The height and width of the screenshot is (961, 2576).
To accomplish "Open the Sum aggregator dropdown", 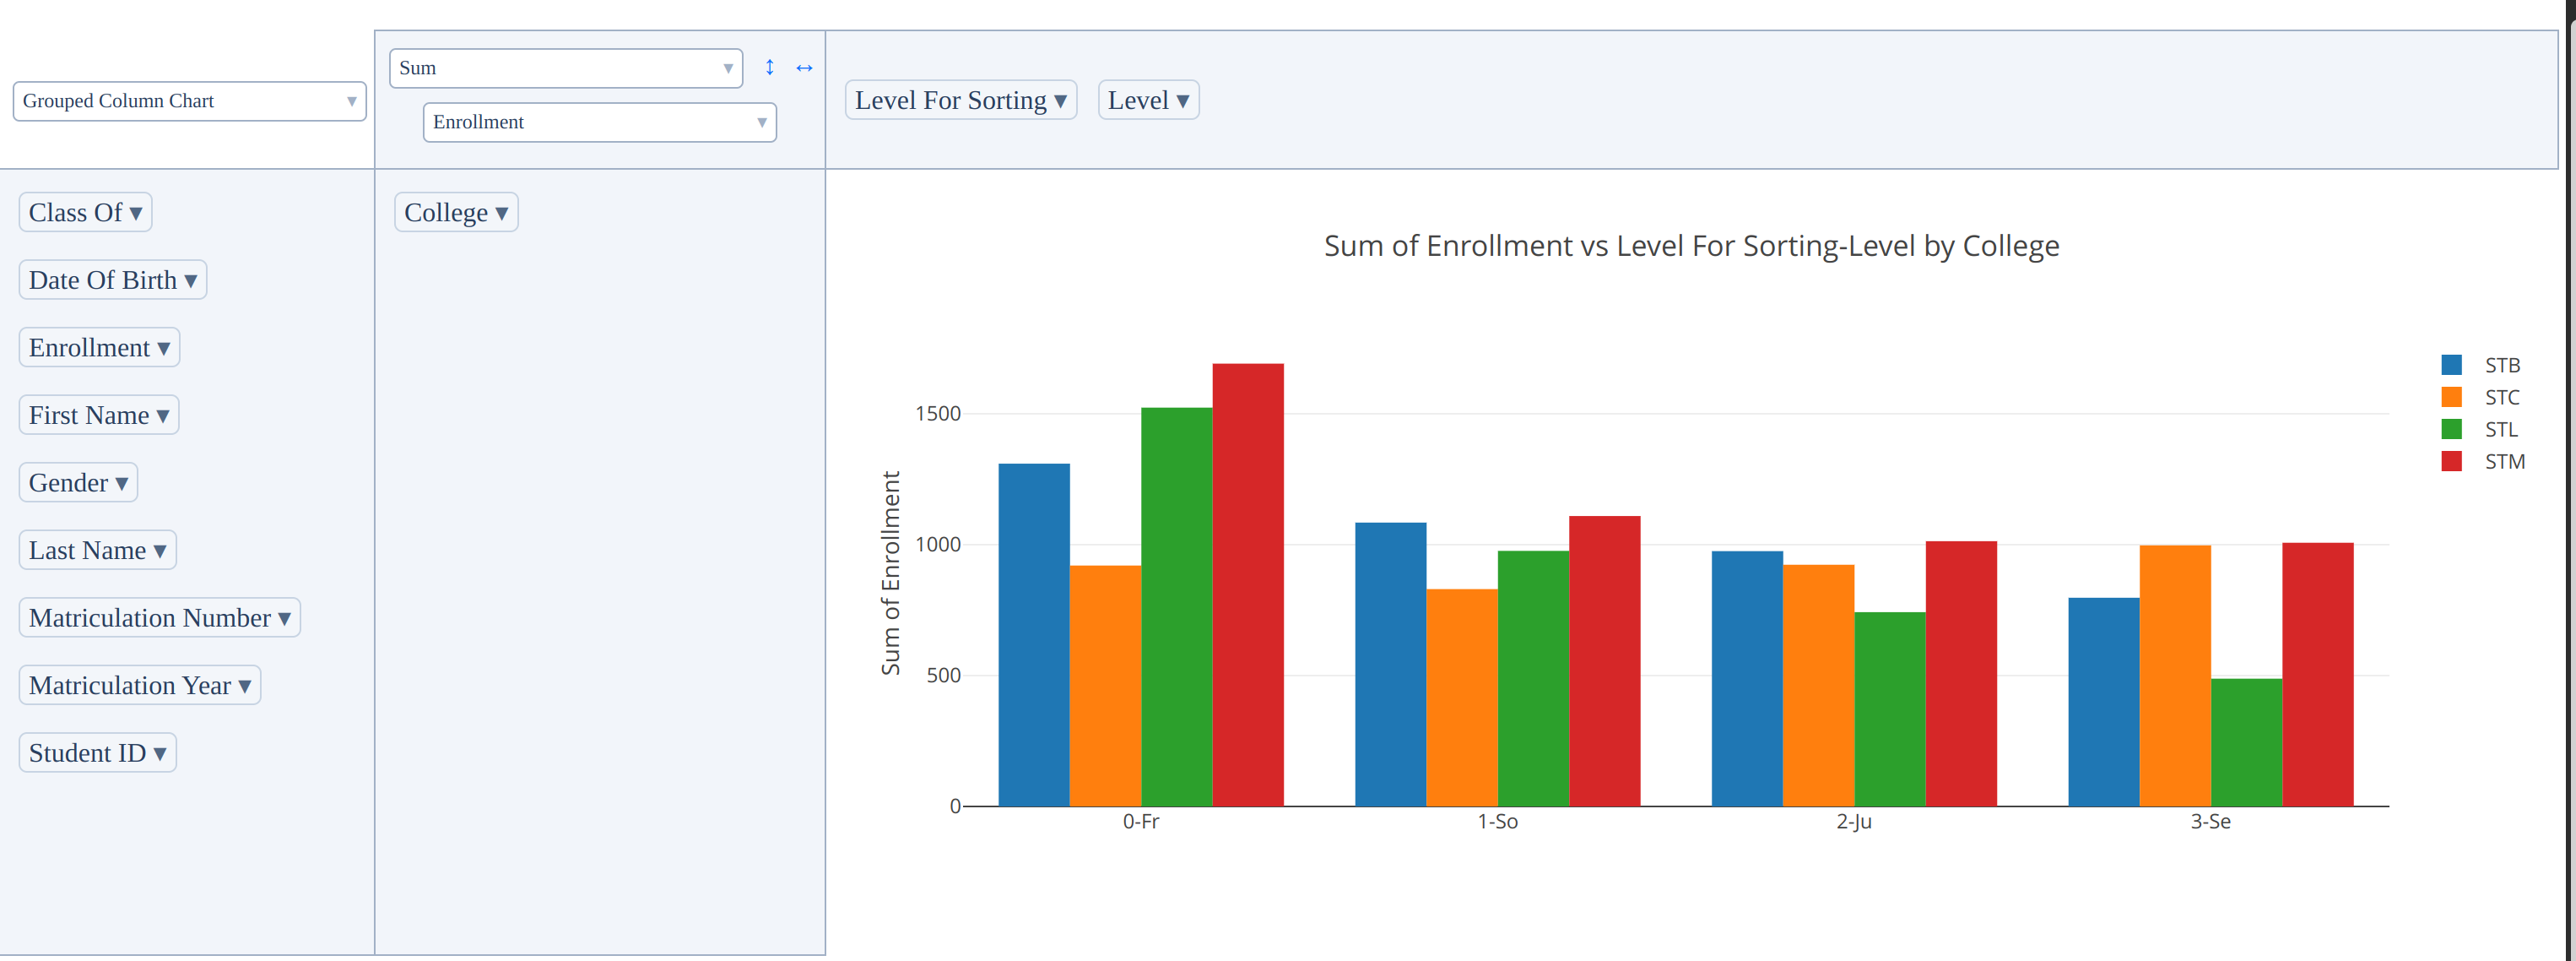I will coord(565,68).
